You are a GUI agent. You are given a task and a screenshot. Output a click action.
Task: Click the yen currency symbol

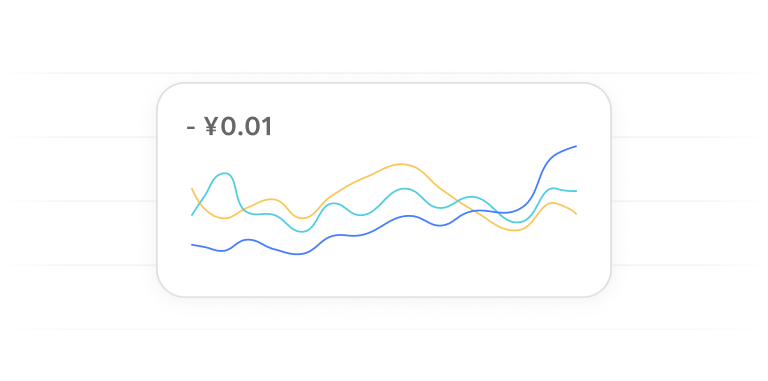point(211,127)
